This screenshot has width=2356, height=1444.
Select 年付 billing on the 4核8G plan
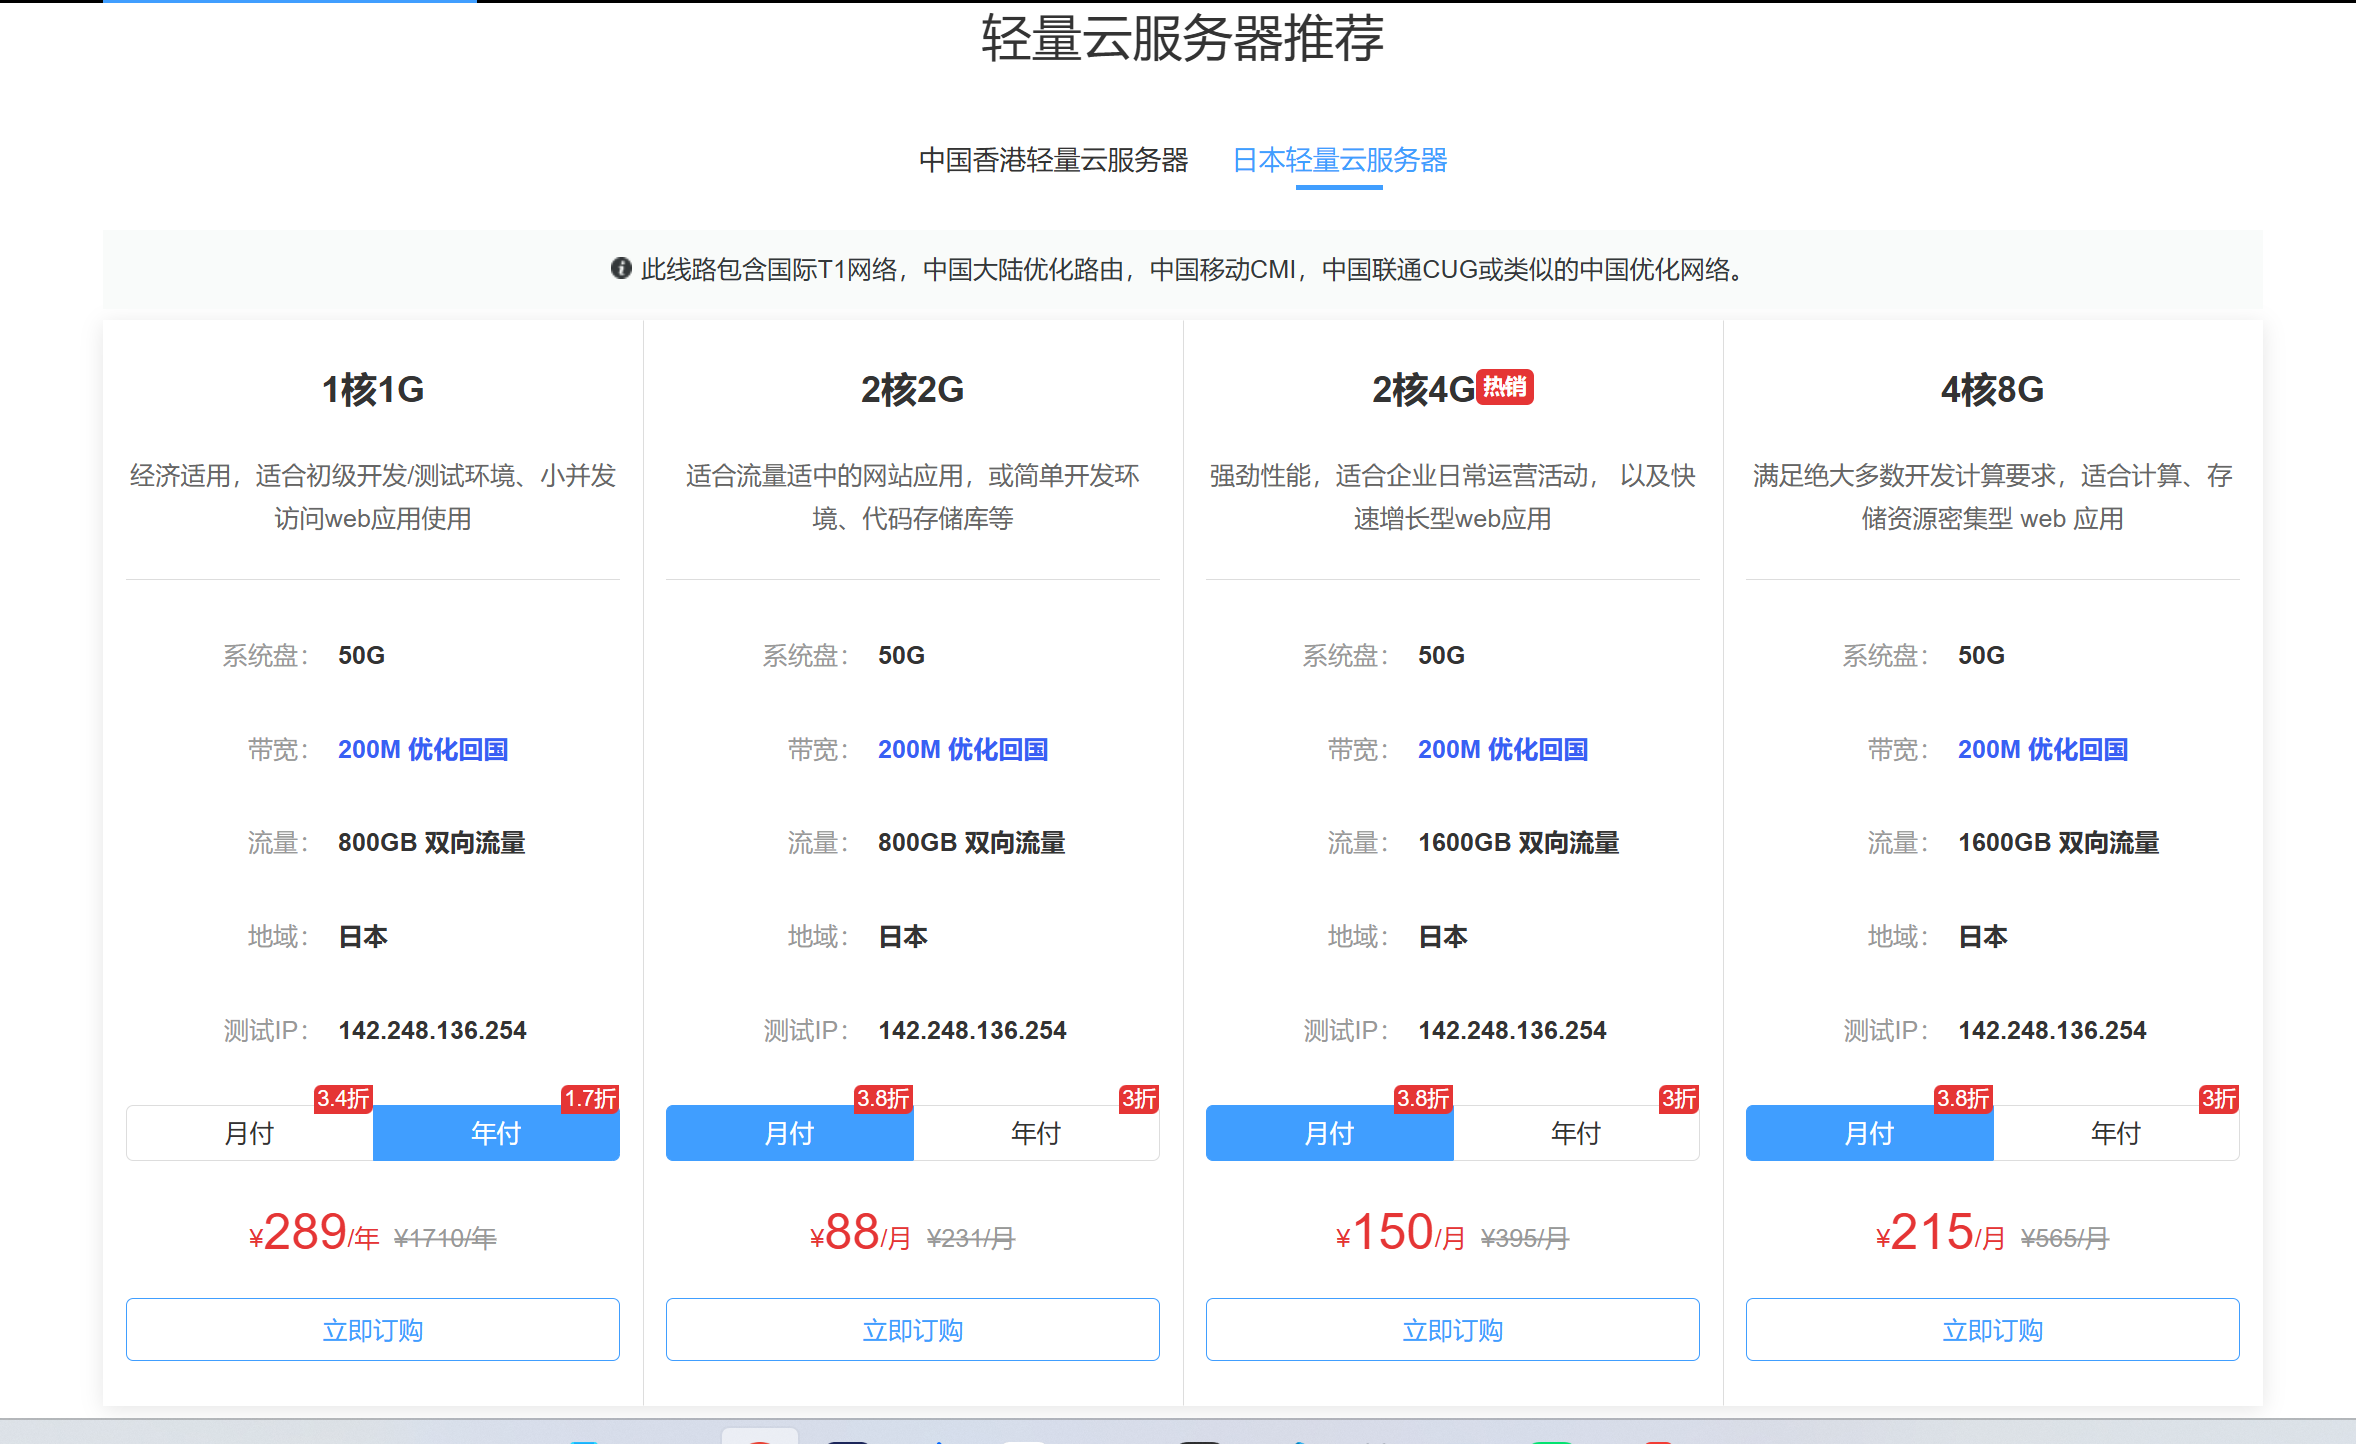pos(2116,1133)
